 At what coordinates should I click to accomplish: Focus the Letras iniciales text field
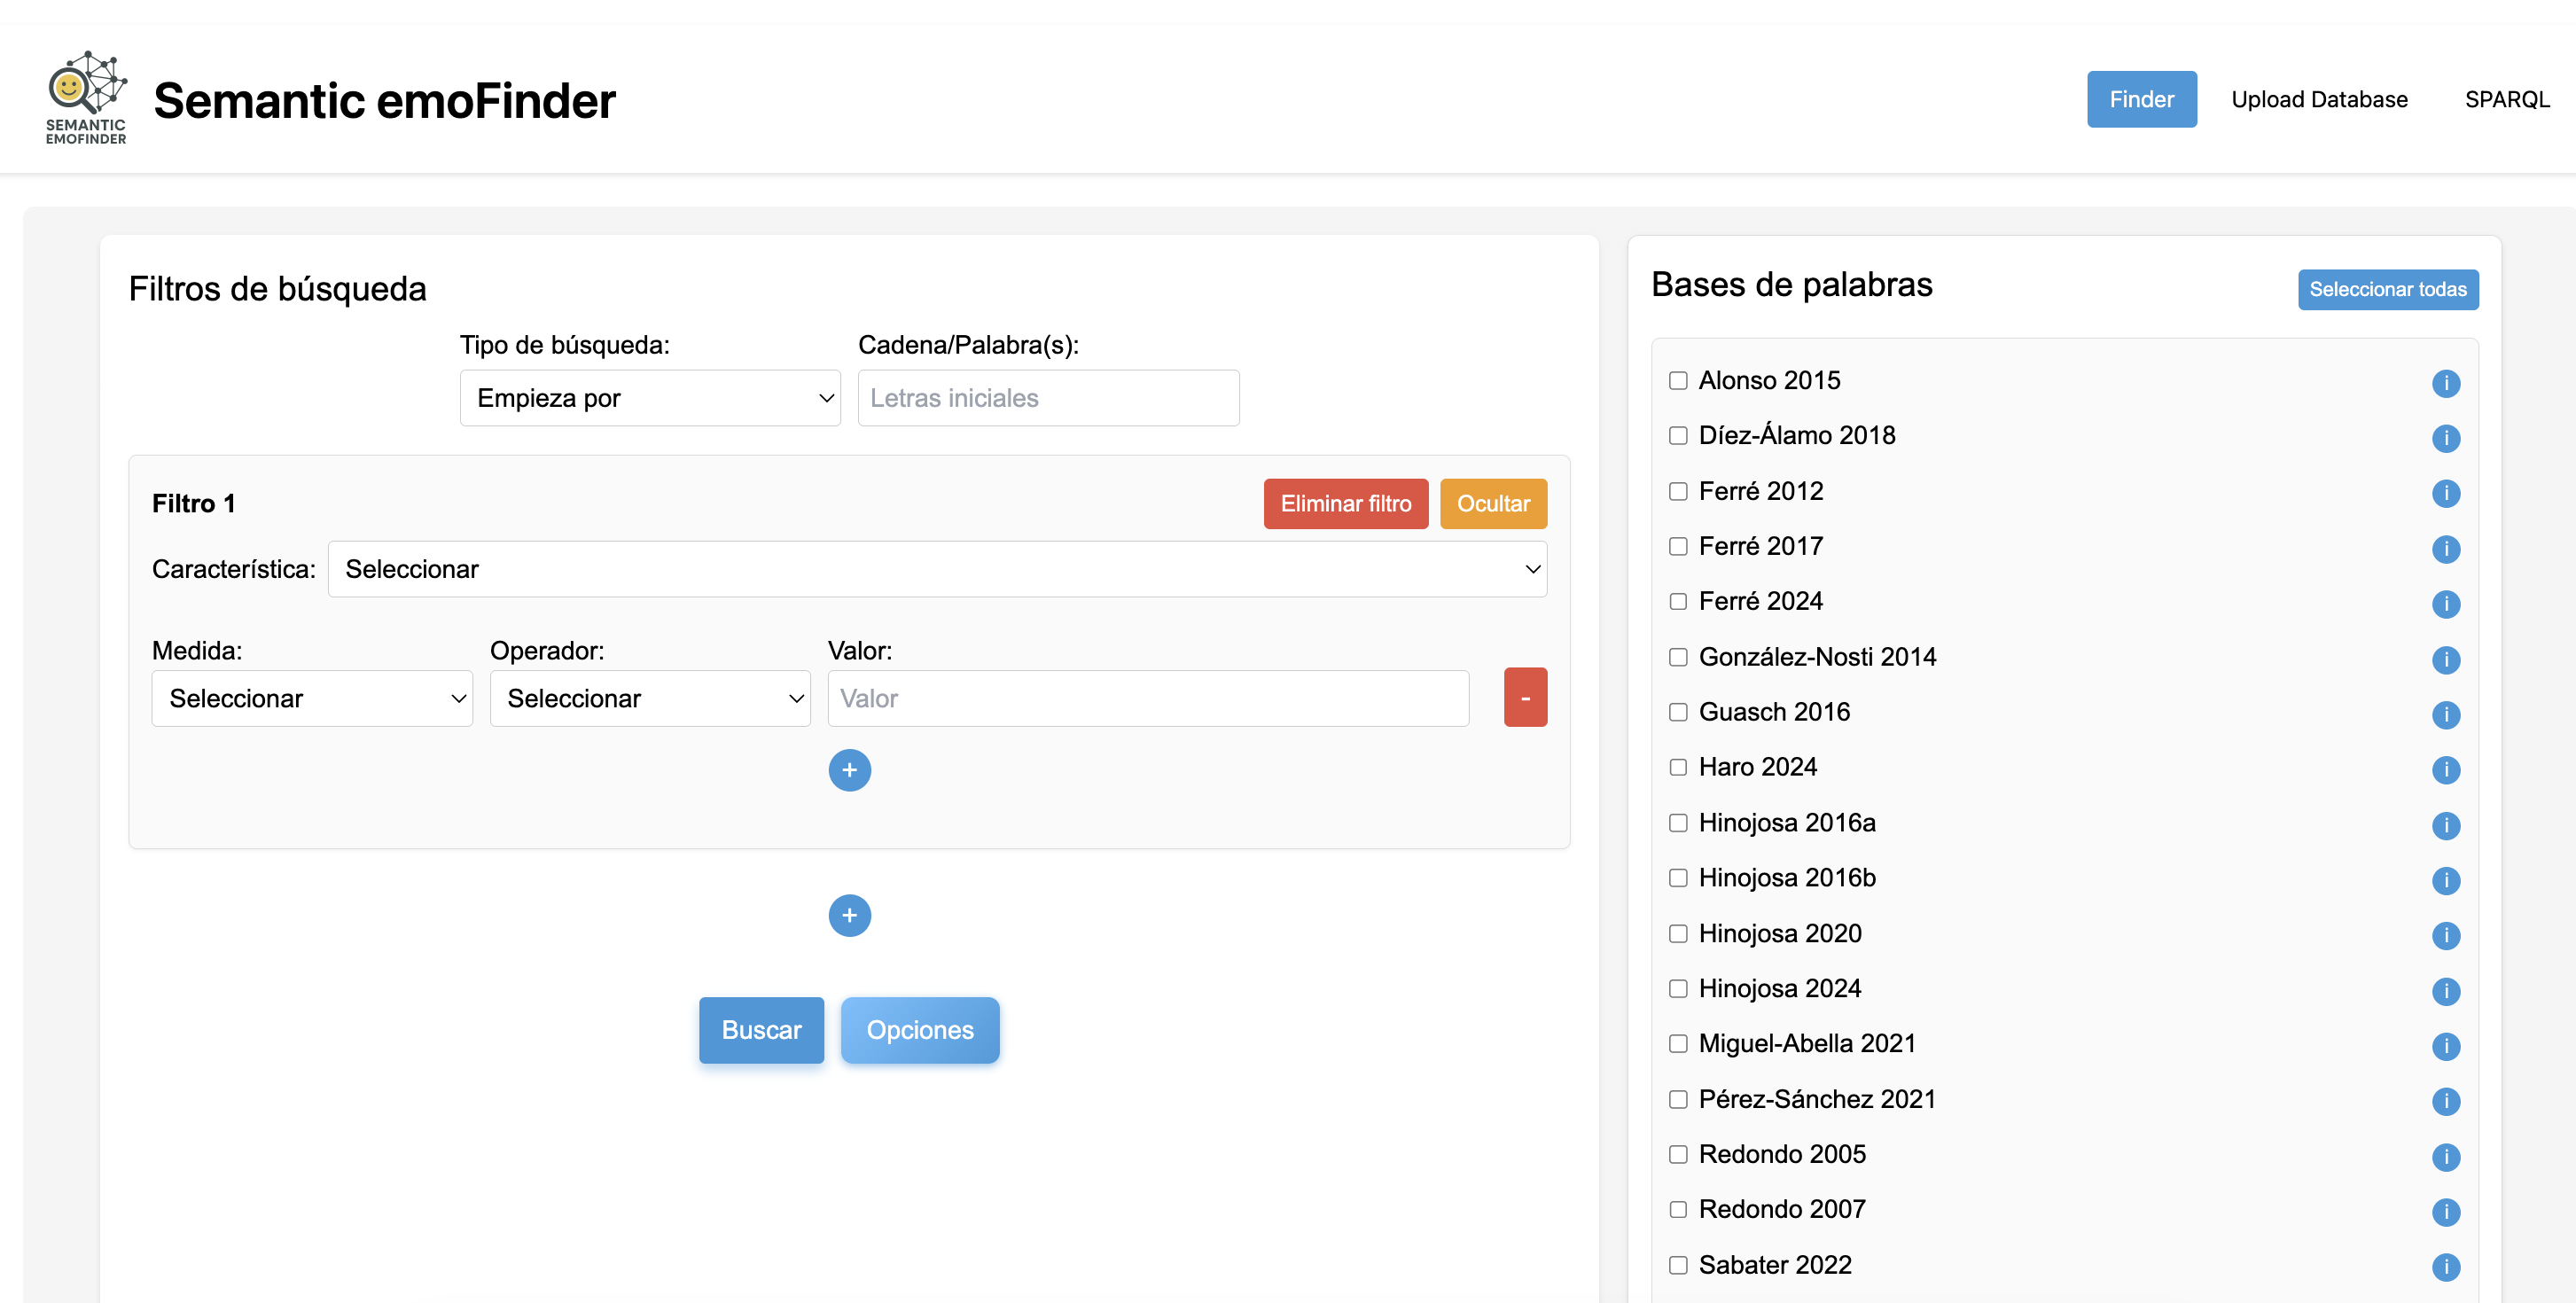point(1047,398)
